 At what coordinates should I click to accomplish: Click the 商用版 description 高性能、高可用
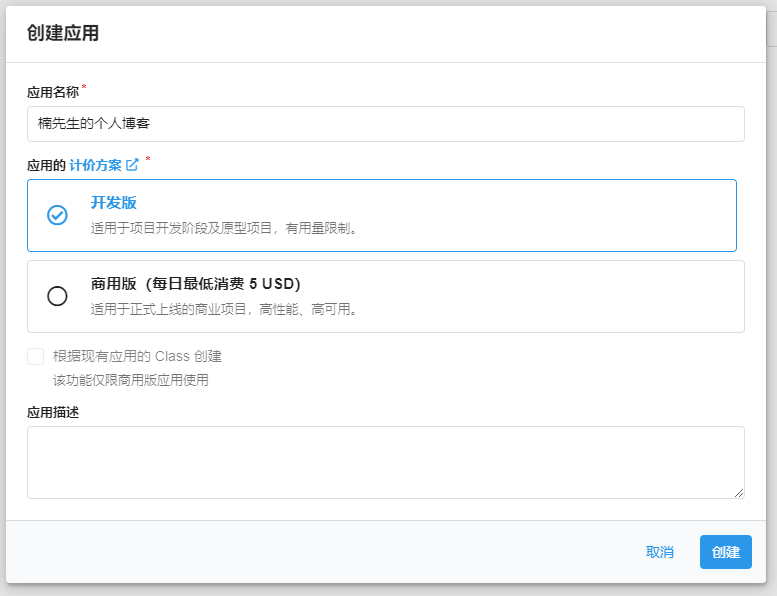click(x=224, y=309)
